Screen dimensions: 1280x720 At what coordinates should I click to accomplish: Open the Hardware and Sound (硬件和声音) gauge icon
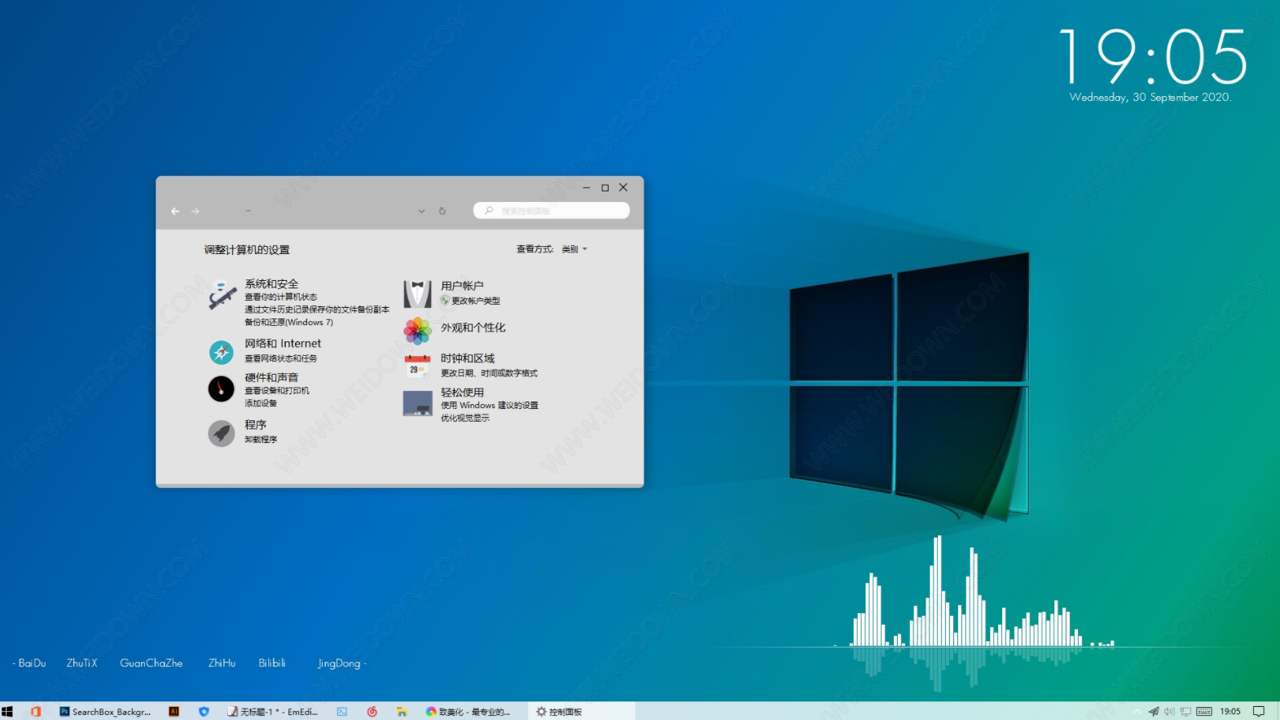(x=221, y=389)
